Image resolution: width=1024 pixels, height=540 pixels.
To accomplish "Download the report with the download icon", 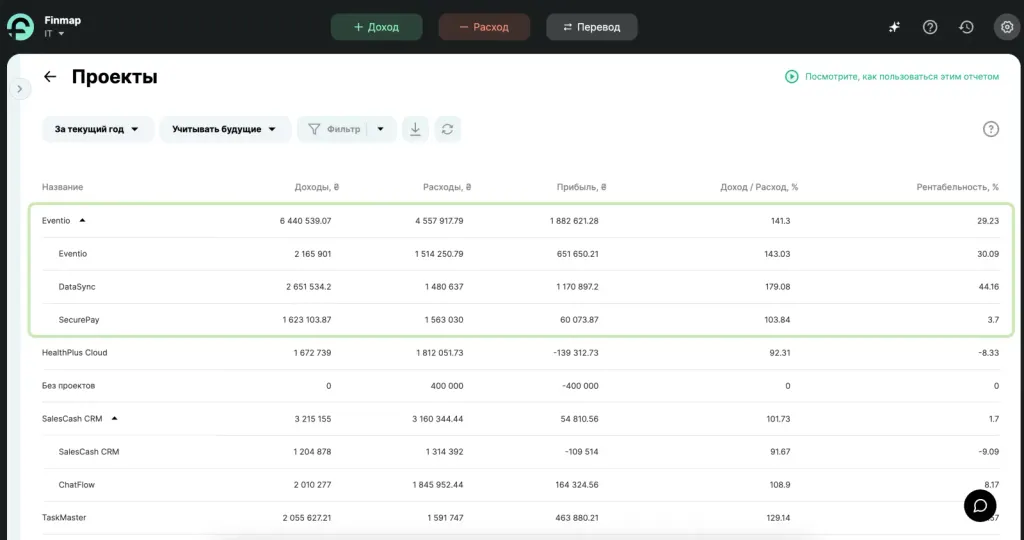I will click(415, 129).
